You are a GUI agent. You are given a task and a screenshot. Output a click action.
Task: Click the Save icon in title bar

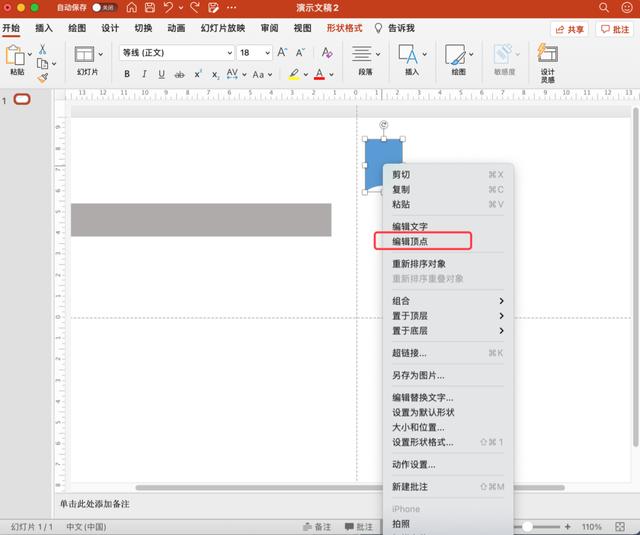(x=150, y=7)
